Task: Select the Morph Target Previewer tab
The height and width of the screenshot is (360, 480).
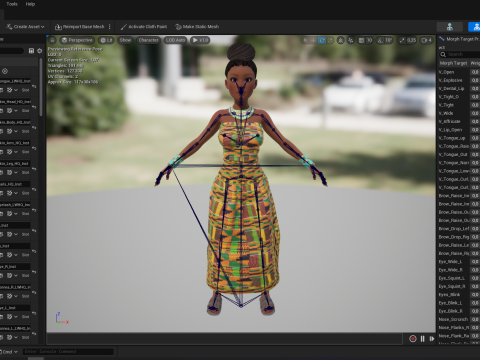Action: [x=460, y=39]
